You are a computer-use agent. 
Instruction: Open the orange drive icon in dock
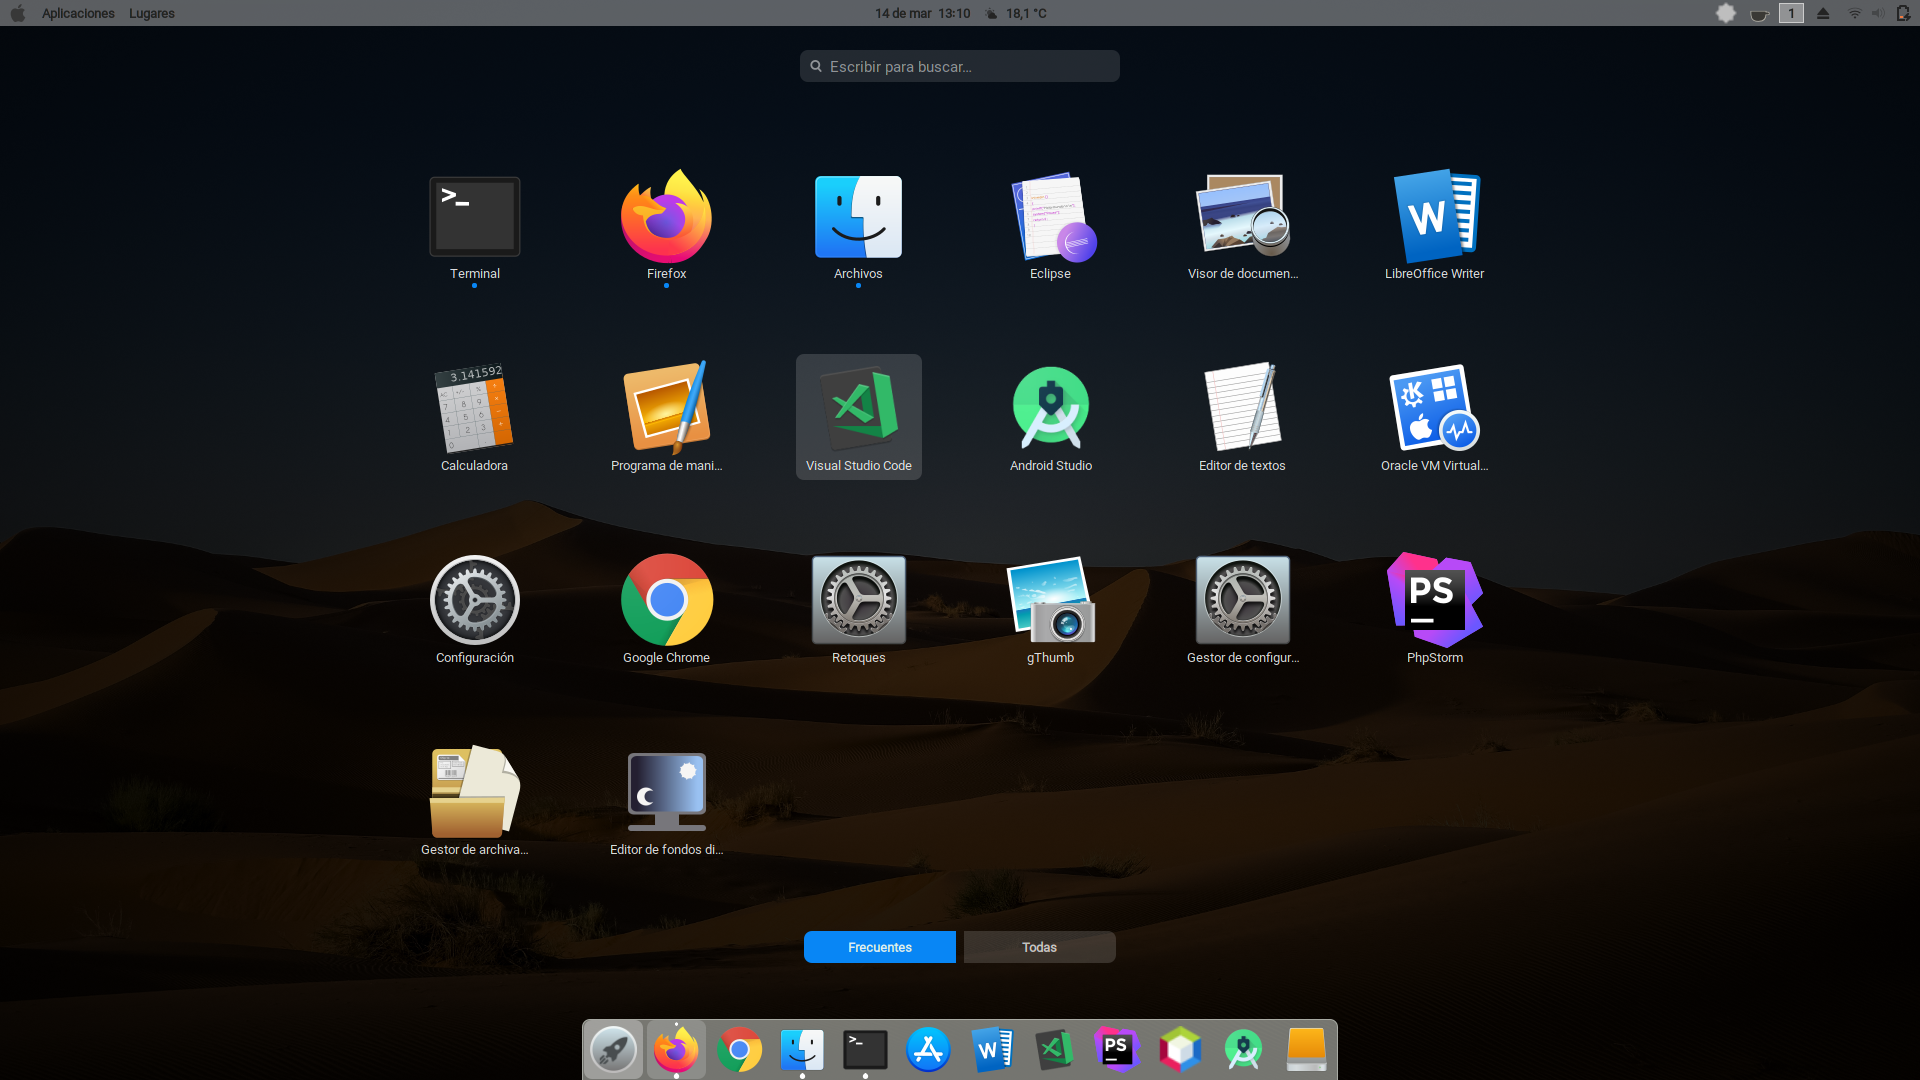[x=1306, y=1050]
